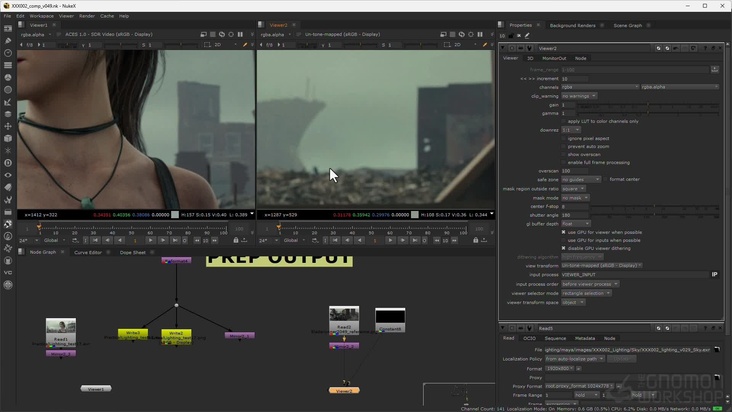Screen dimensions: 732x412
Task: Switch to Scene Graph tab
Action: tap(627, 25)
